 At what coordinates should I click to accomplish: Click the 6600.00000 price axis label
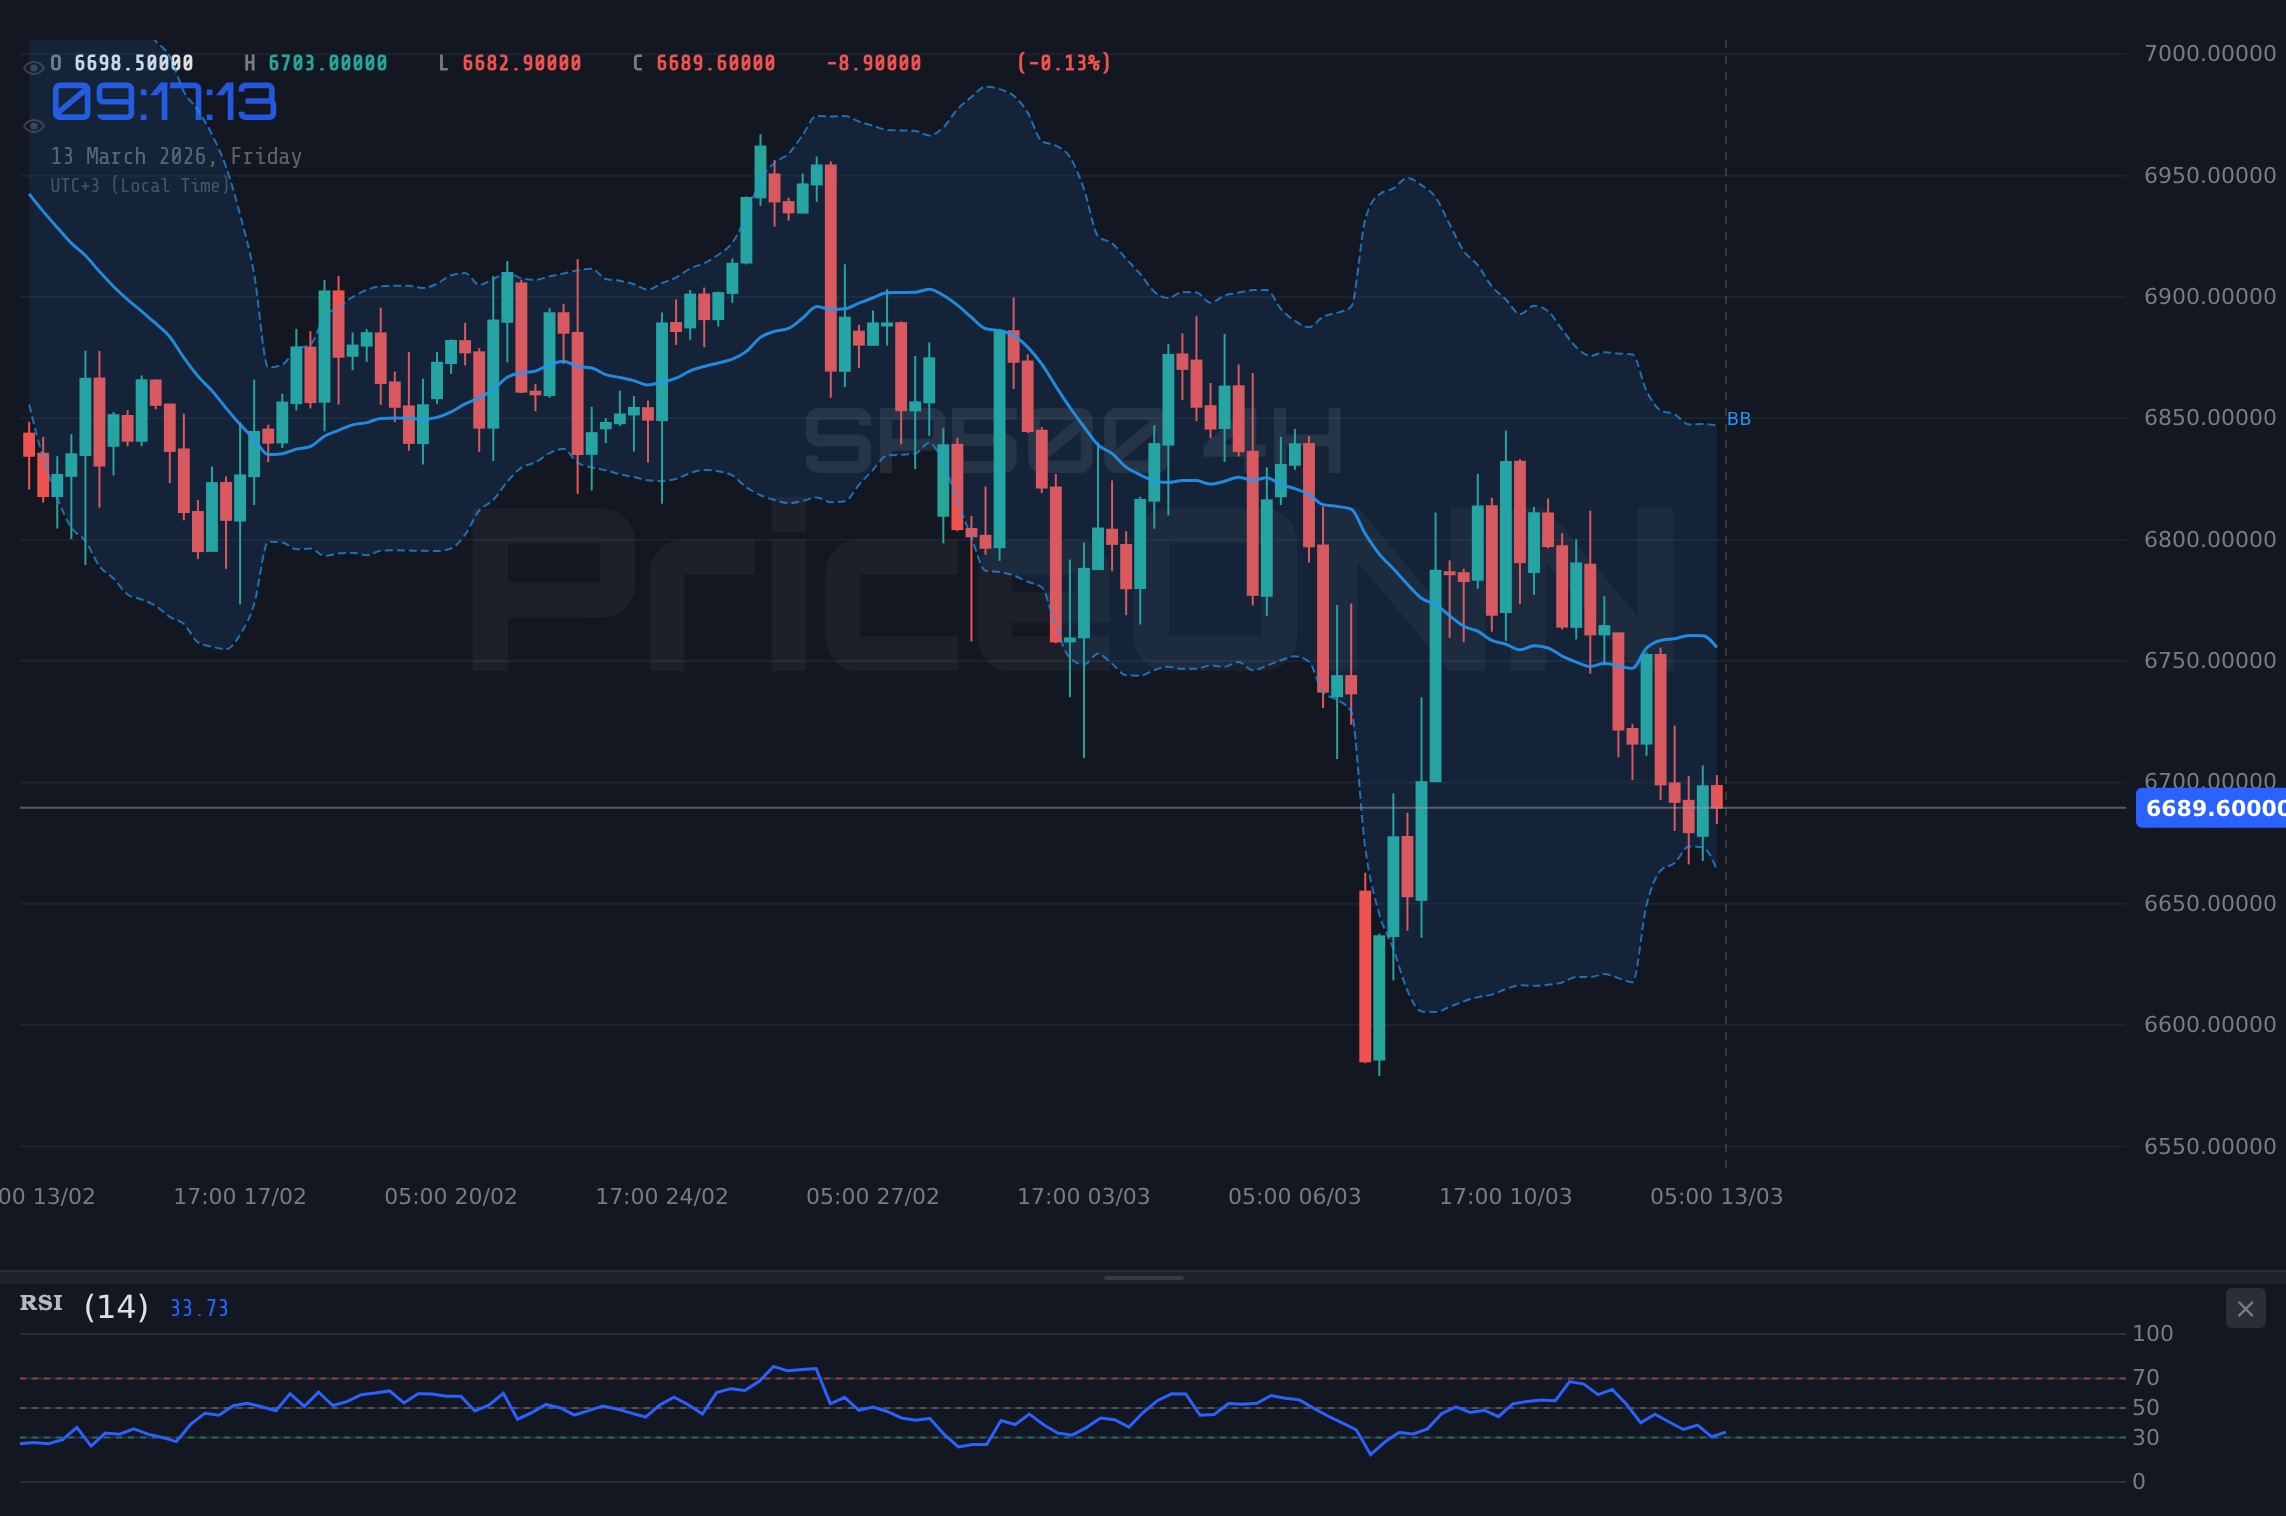[2210, 1025]
